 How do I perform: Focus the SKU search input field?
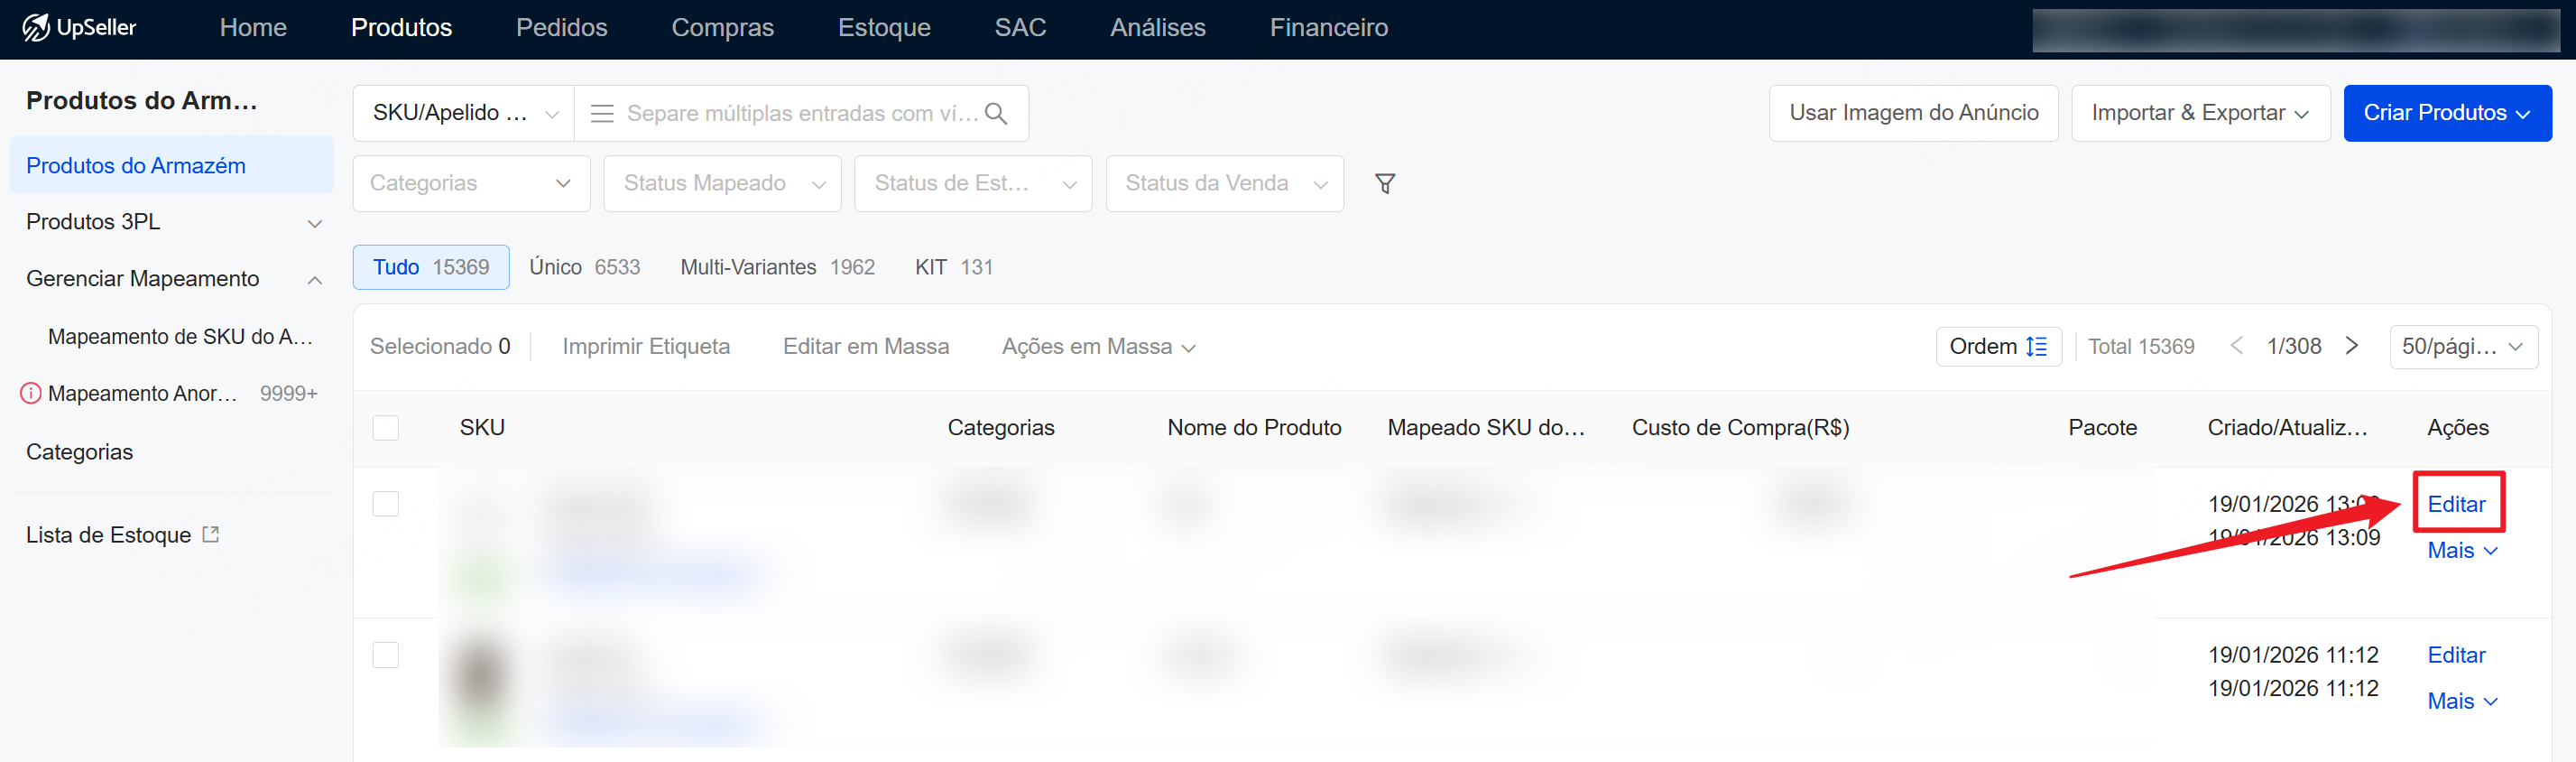tap(800, 114)
